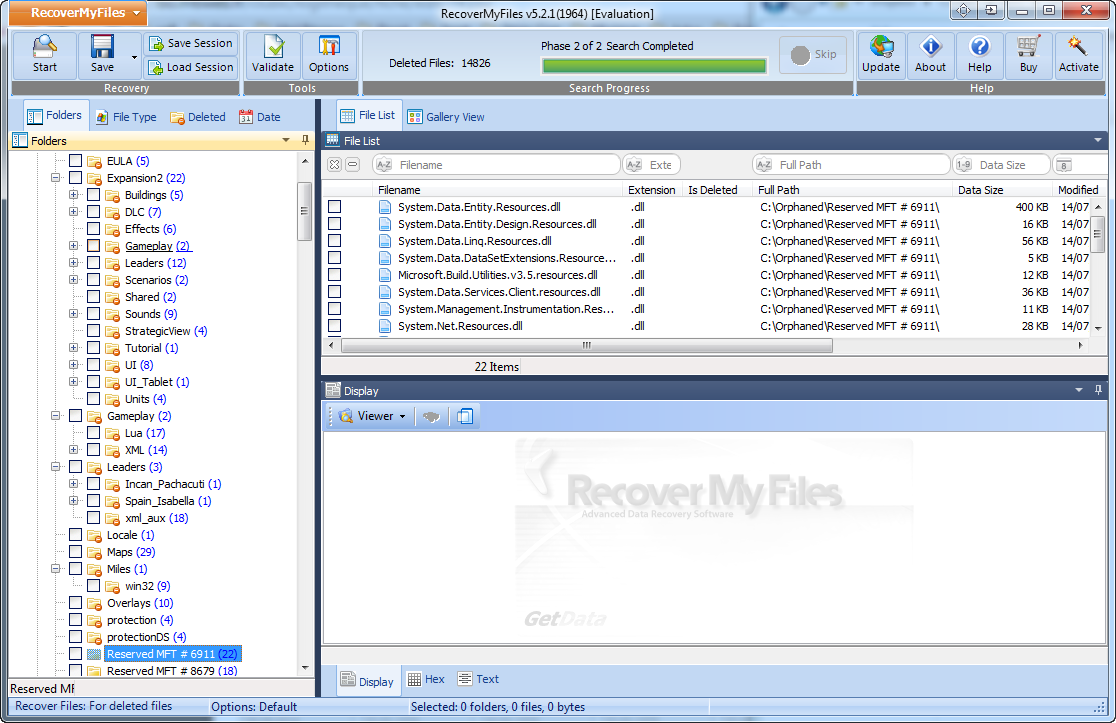Switch to Gallery View tab

pyautogui.click(x=446, y=117)
